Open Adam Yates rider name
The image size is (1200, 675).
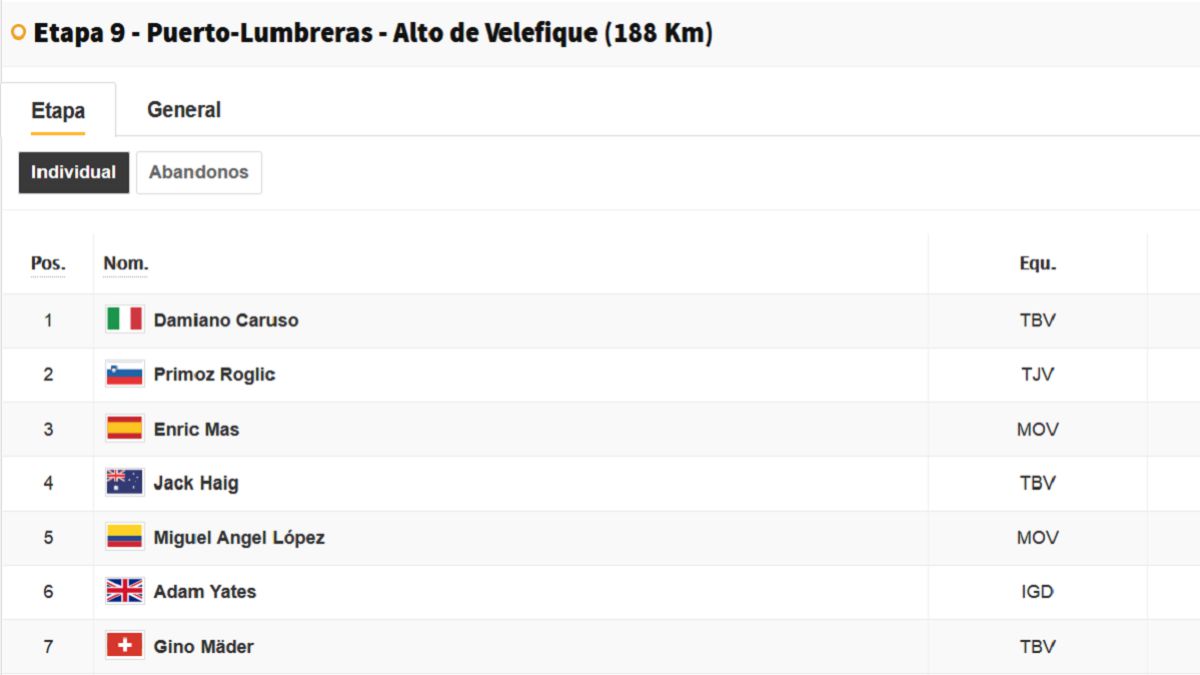pos(205,592)
